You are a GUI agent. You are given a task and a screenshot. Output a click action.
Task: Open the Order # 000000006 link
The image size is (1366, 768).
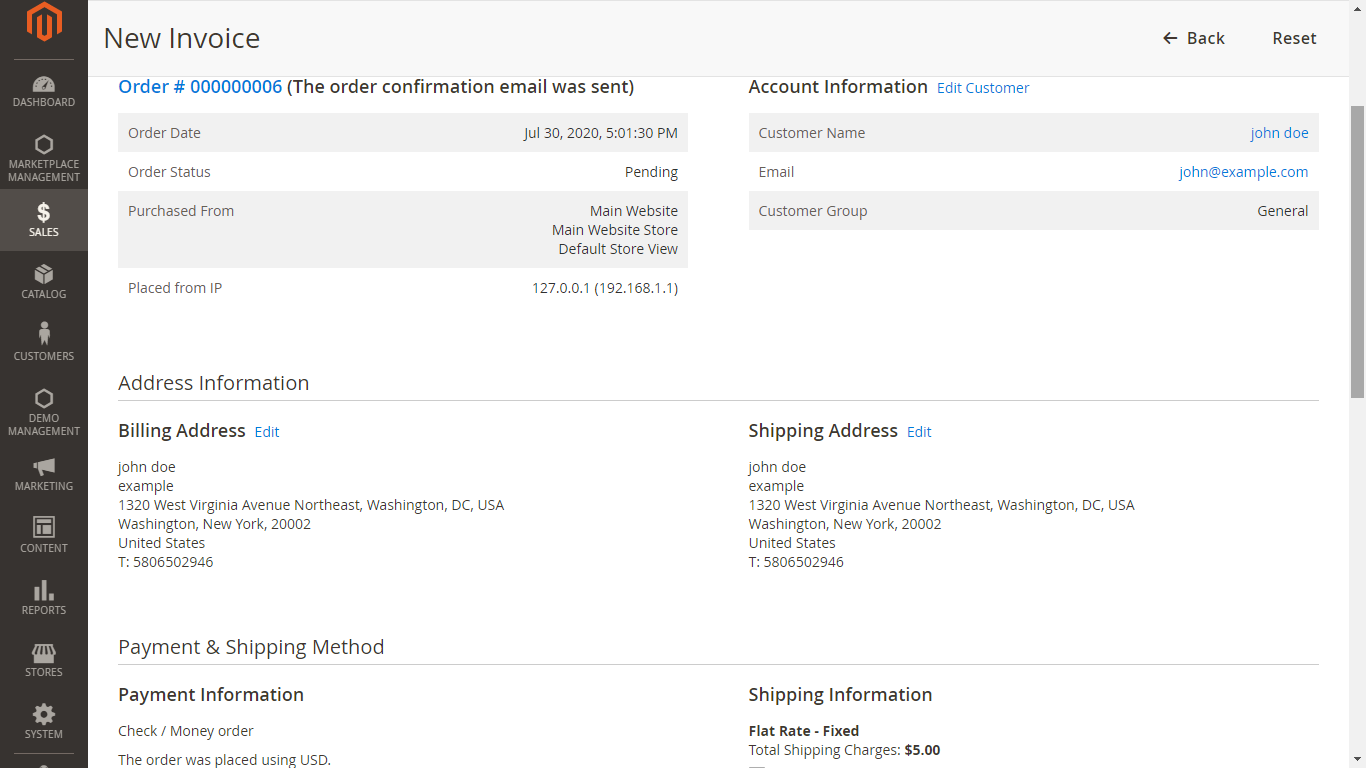200,87
